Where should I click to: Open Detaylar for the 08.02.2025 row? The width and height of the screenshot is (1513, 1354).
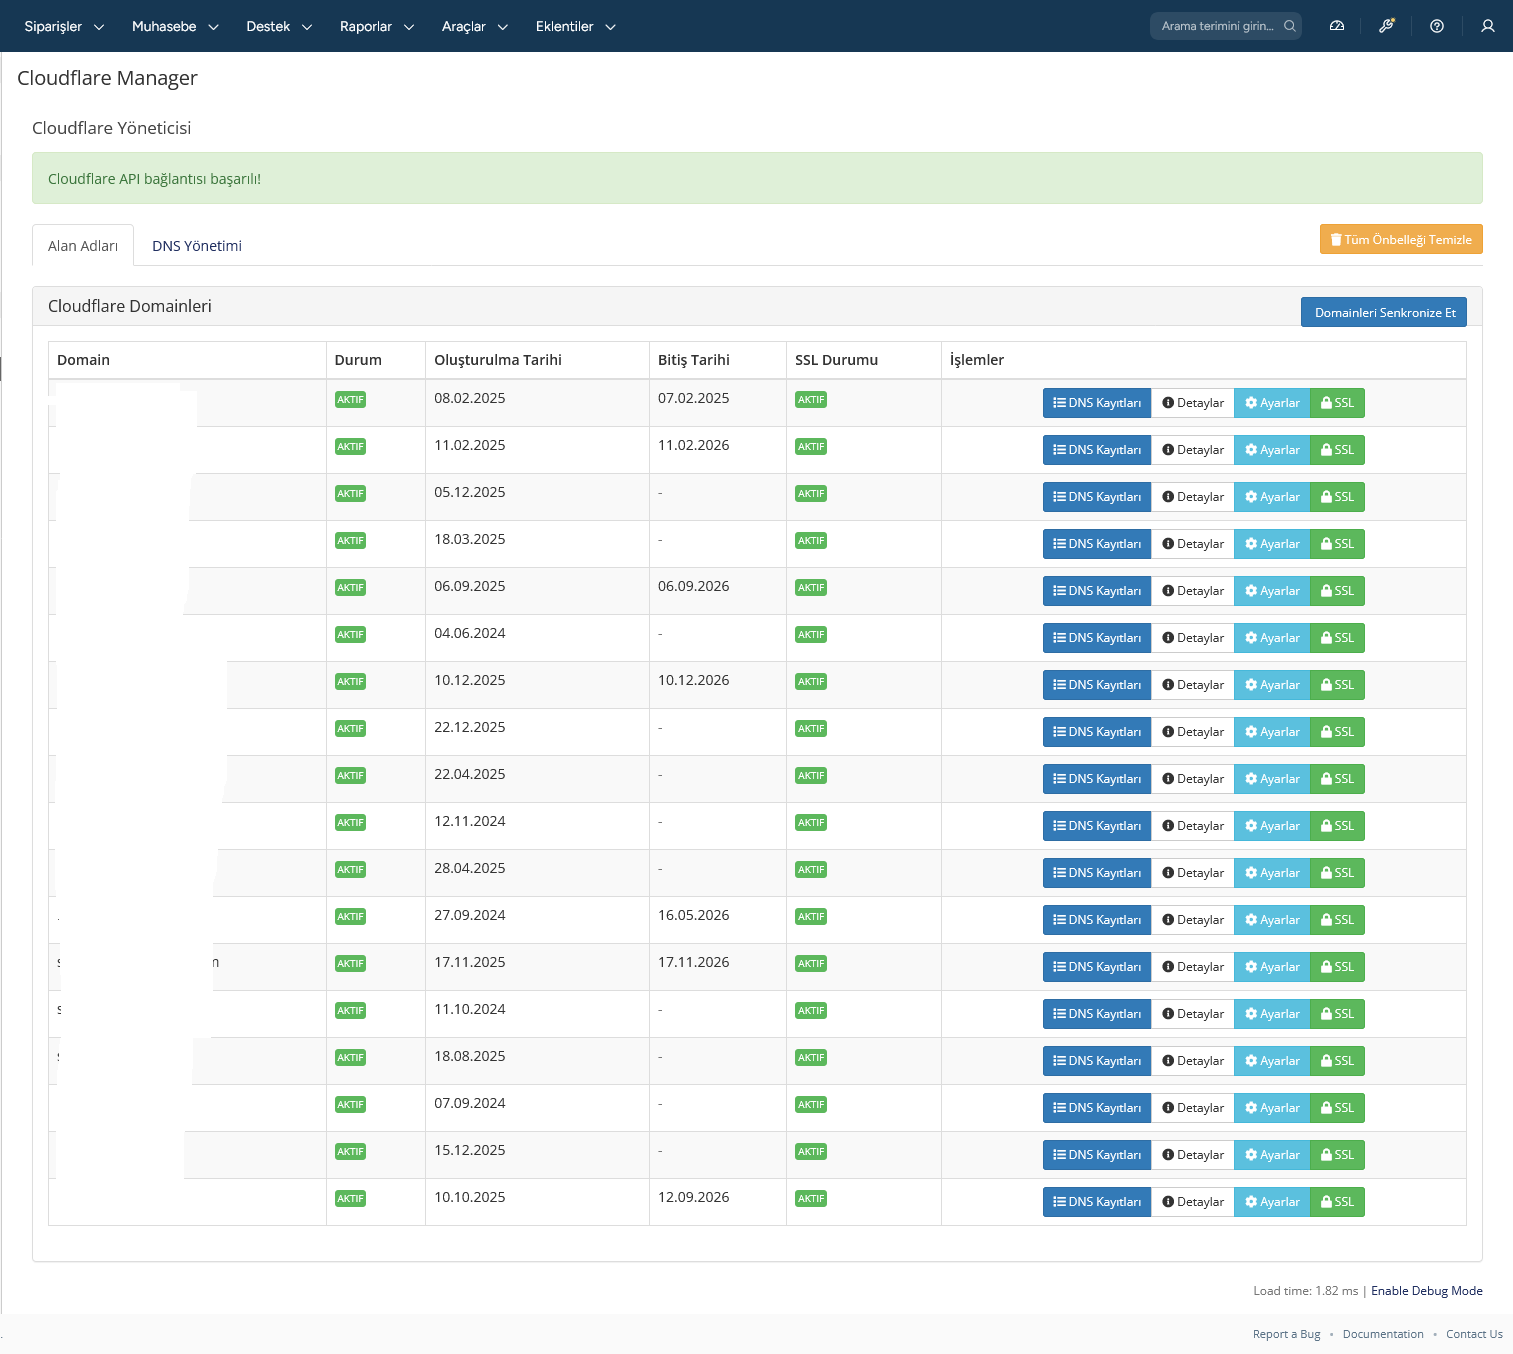1193,403
